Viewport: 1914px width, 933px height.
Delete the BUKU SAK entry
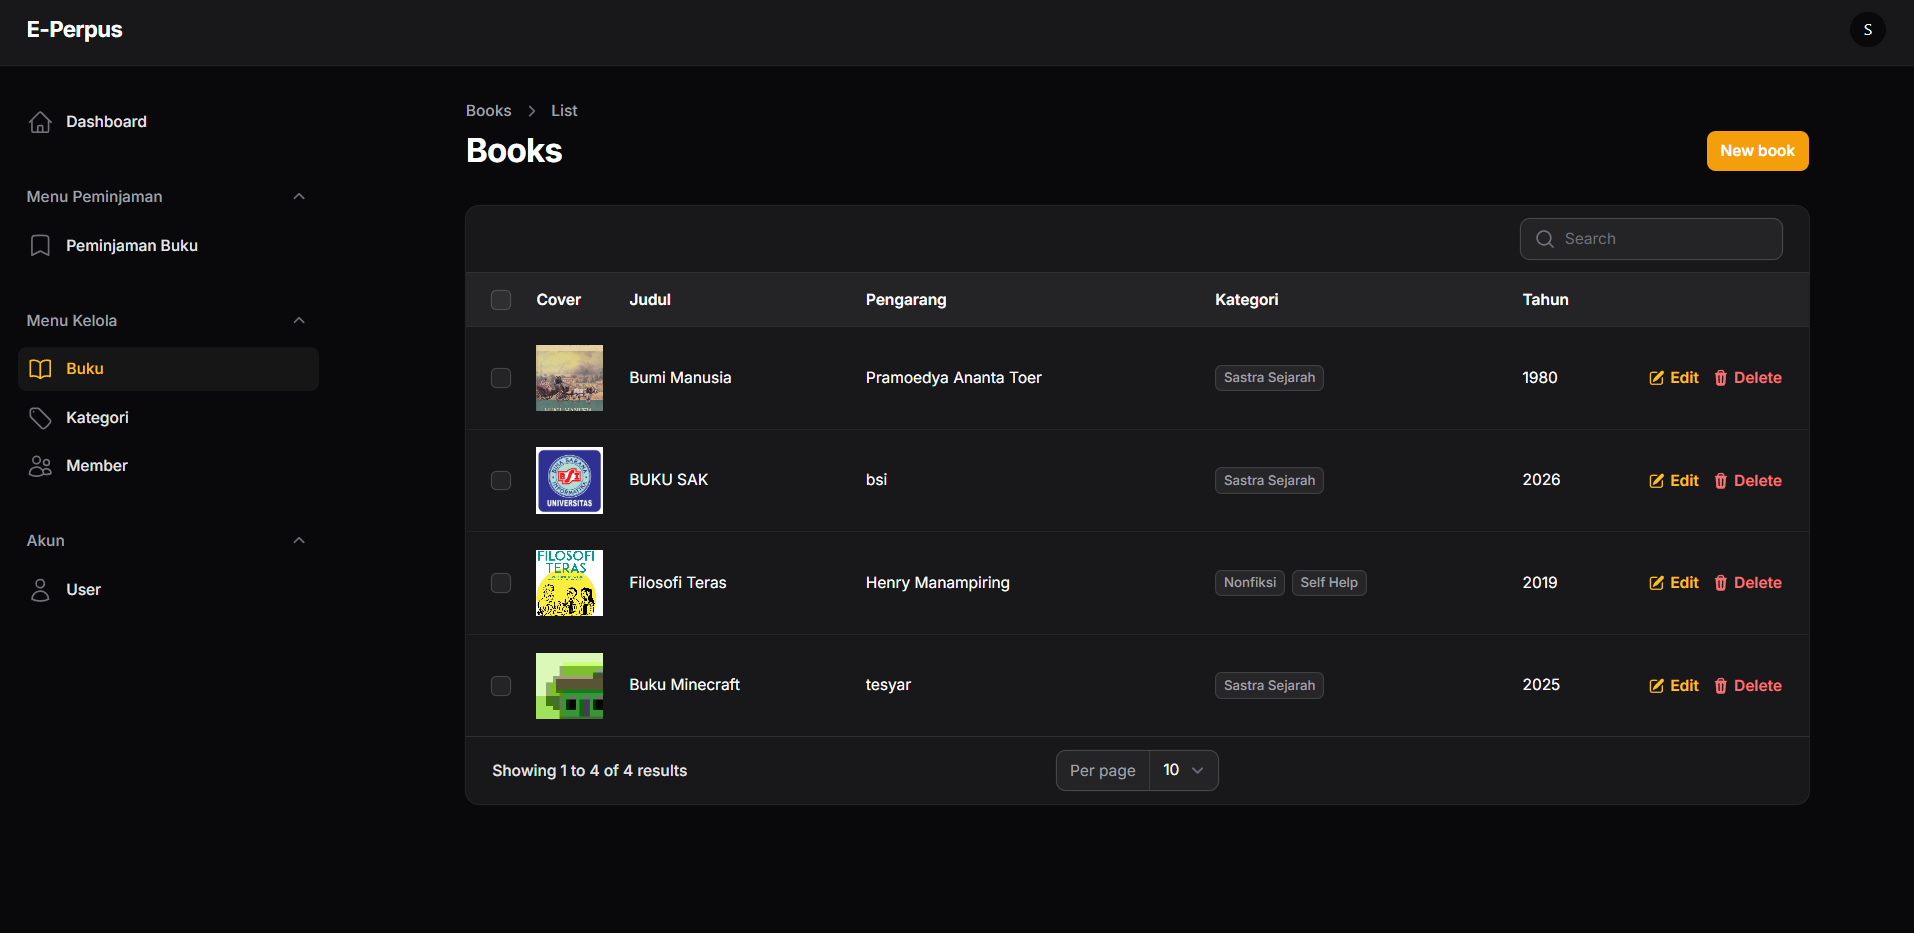1747,481
